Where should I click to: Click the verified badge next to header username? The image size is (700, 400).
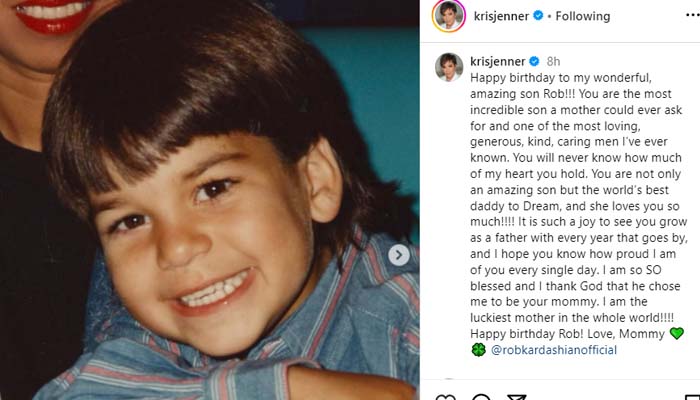(x=538, y=16)
